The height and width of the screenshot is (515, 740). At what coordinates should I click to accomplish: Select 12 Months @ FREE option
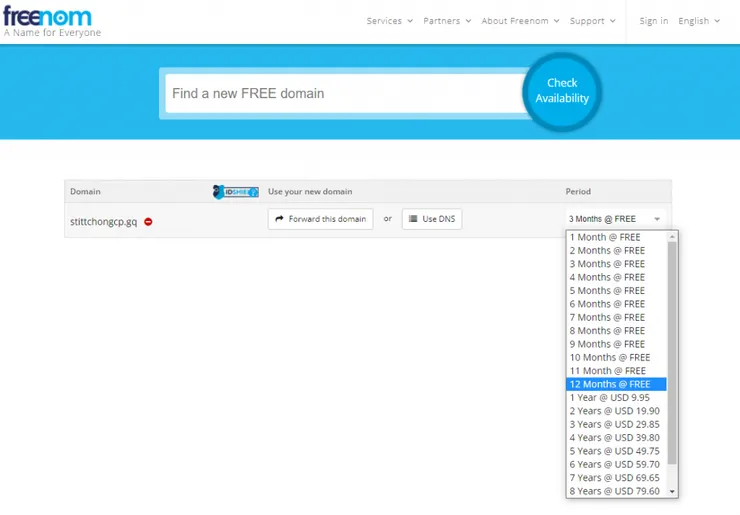pos(616,384)
